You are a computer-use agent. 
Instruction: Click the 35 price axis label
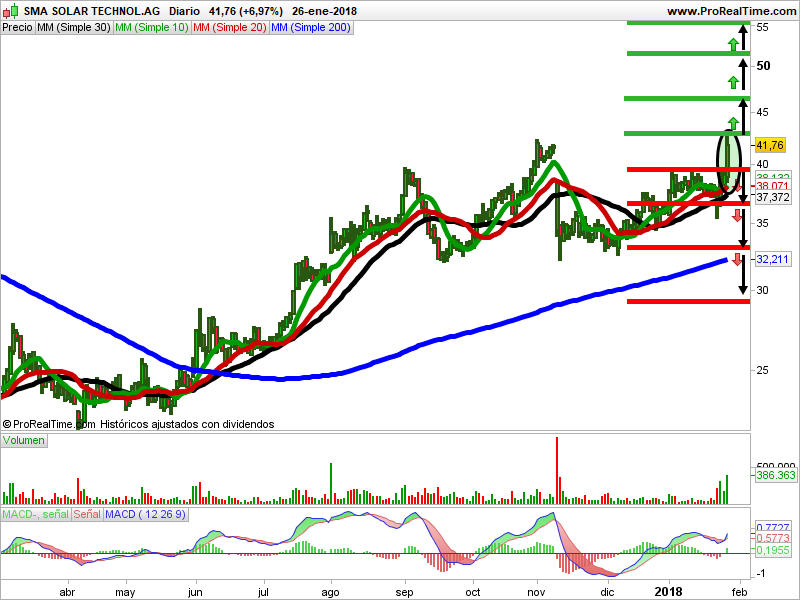(x=762, y=223)
